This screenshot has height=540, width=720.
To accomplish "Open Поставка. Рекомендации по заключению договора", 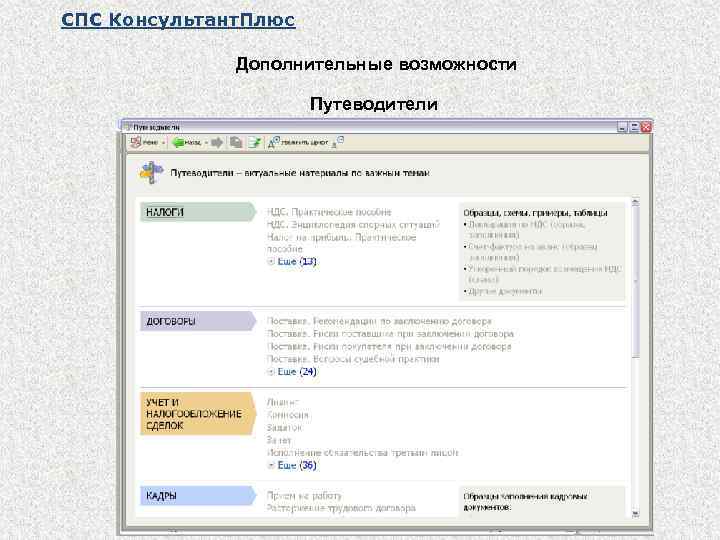I will pyautogui.click(x=379, y=321).
